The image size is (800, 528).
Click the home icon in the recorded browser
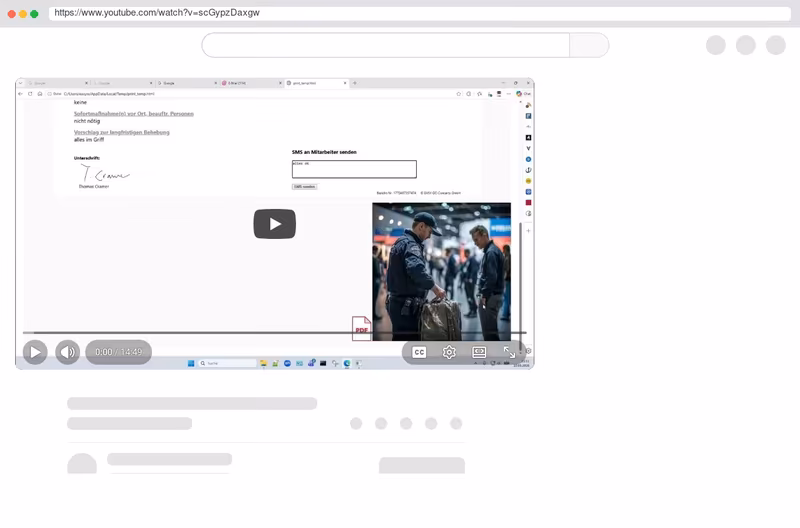pyautogui.click(x=40, y=94)
